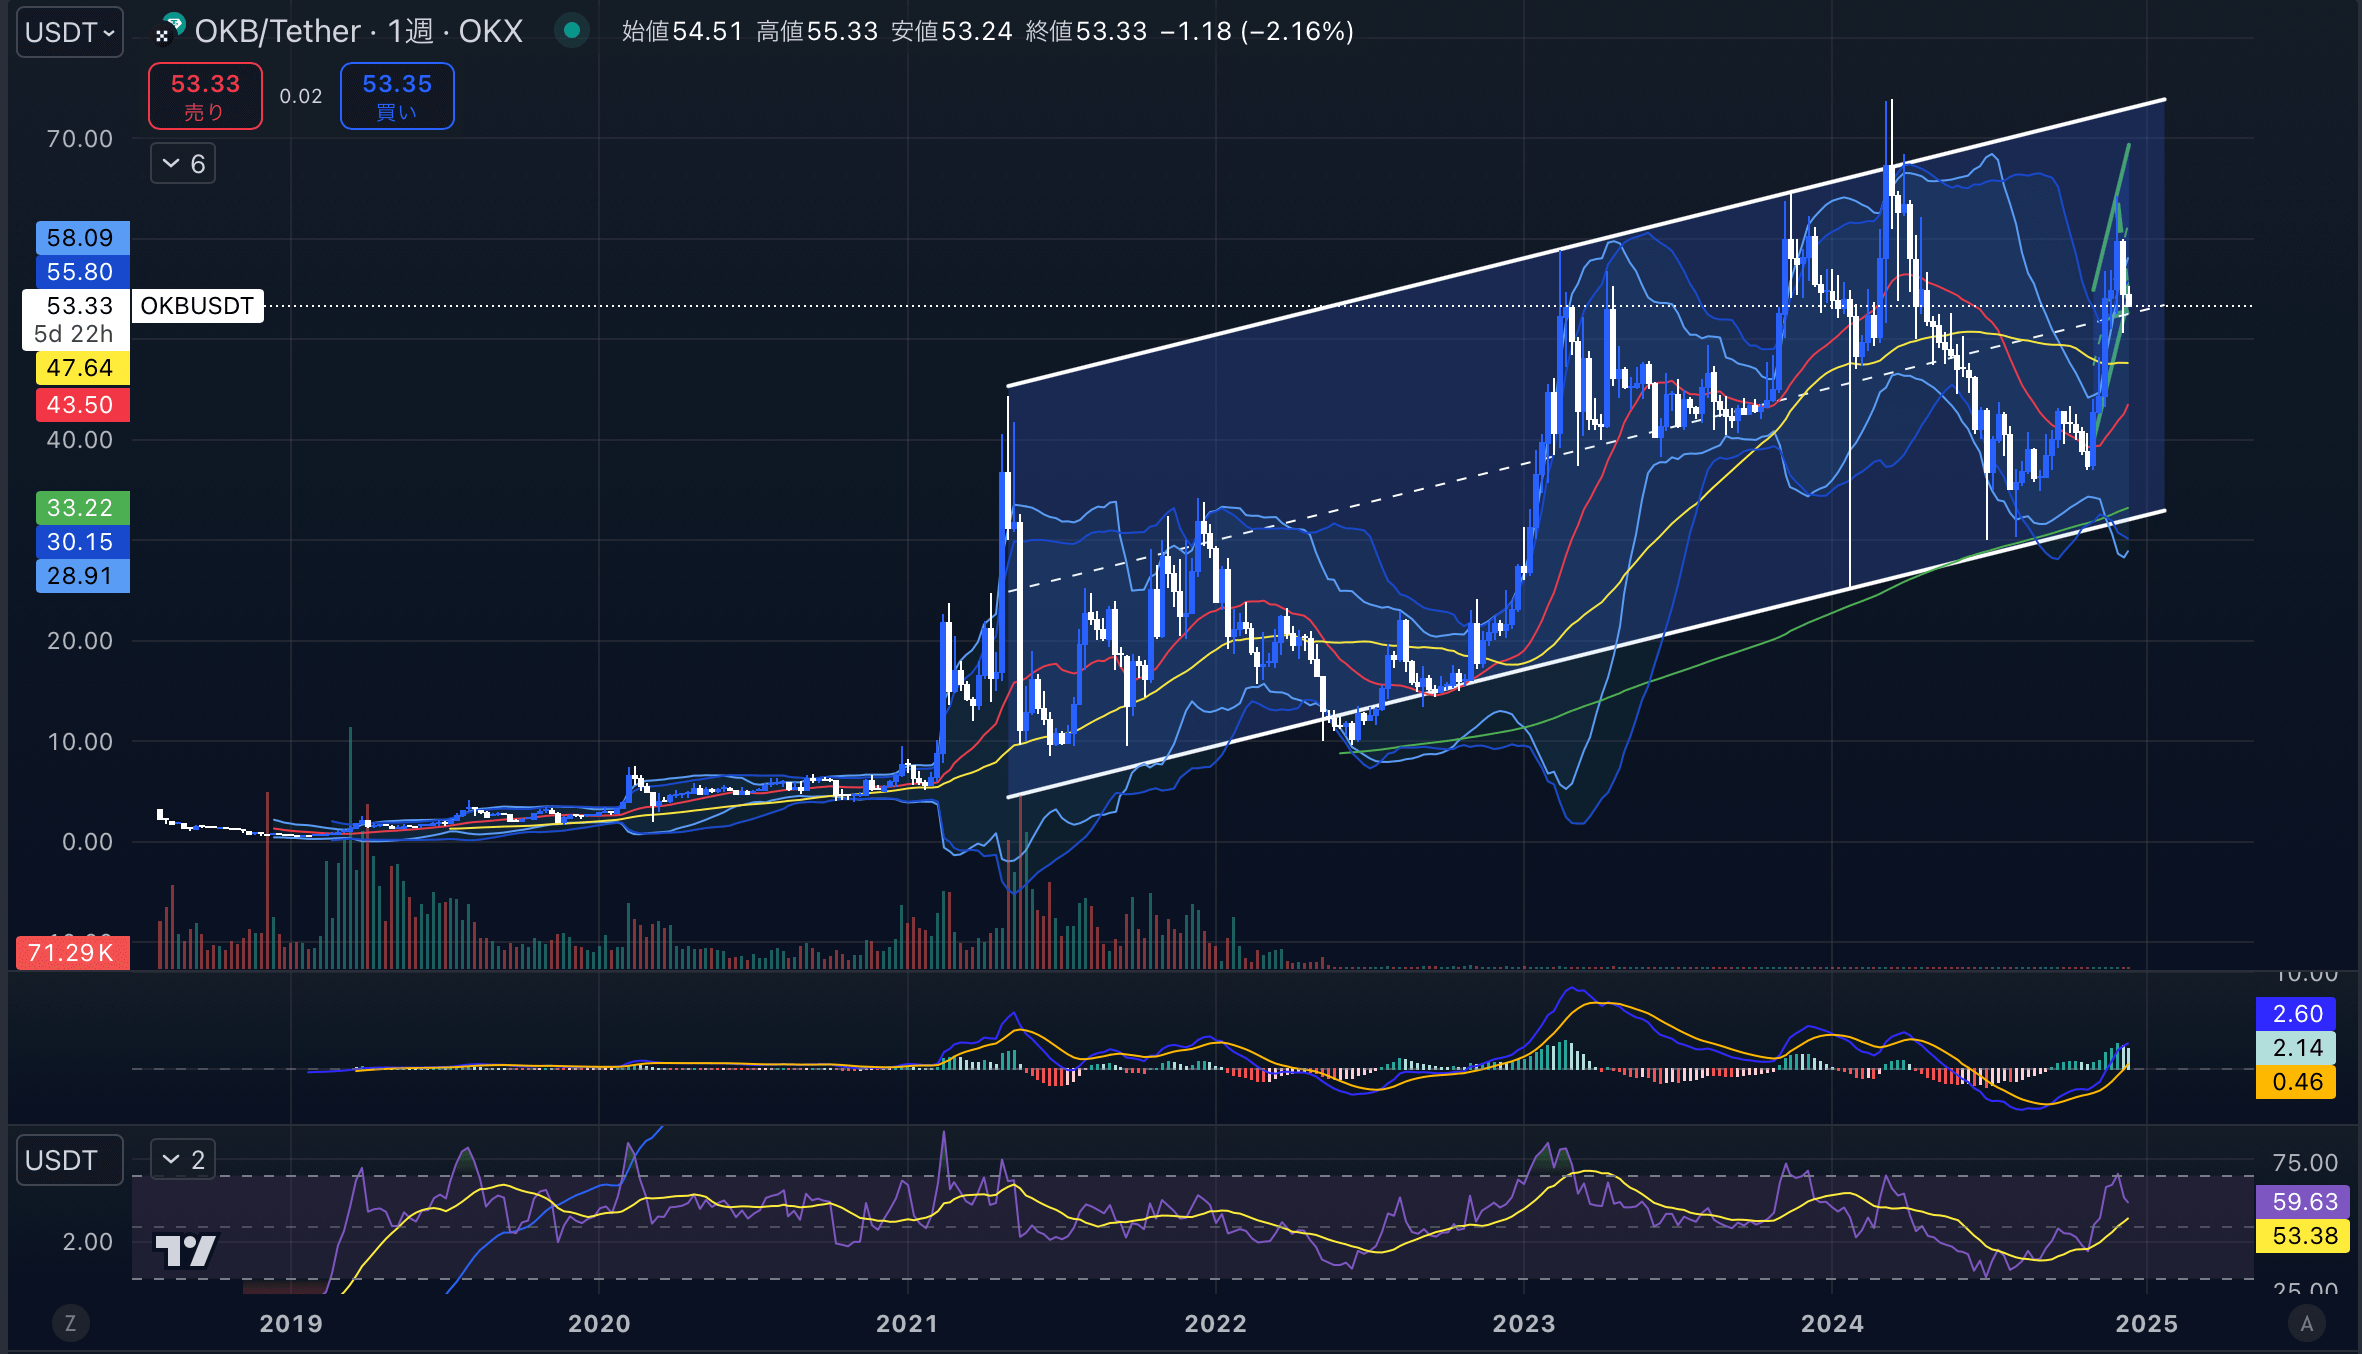Click the 33.22 green price label
This screenshot has width=2362, height=1354.
(83, 508)
